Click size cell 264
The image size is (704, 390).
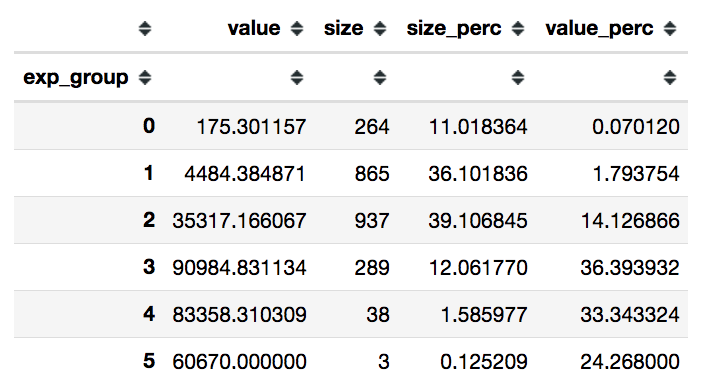[x=372, y=127]
